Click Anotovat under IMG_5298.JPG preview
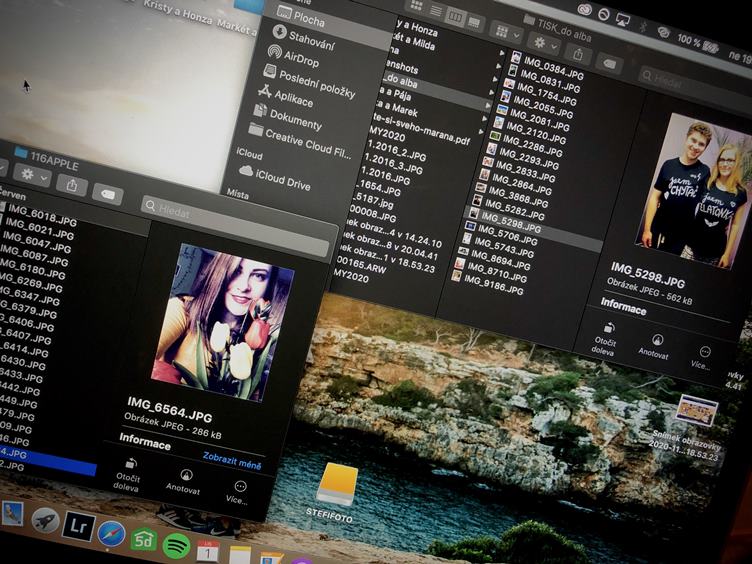The width and height of the screenshot is (752, 564). (x=655, y=347)
